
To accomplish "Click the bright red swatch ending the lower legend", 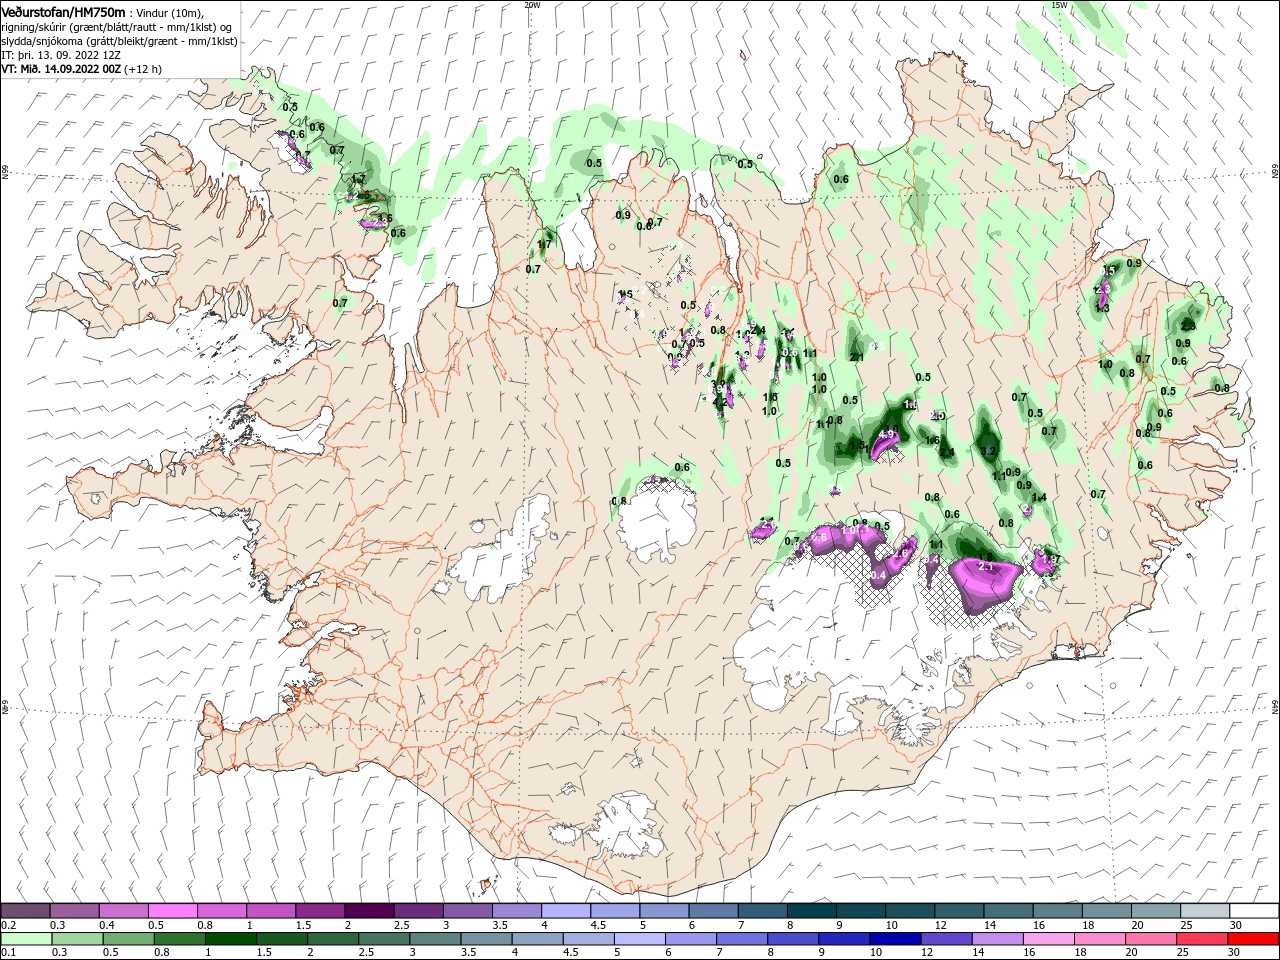I will pyautogui.click(x=1254, y=939).
